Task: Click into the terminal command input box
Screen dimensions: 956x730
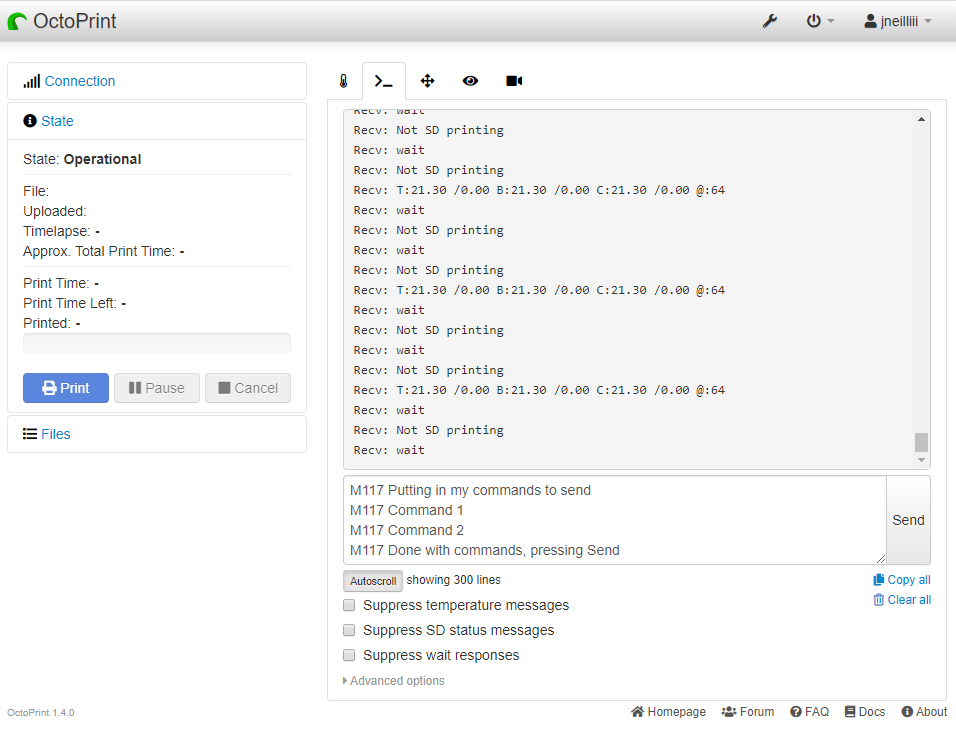Action: [x=615, y=520]
